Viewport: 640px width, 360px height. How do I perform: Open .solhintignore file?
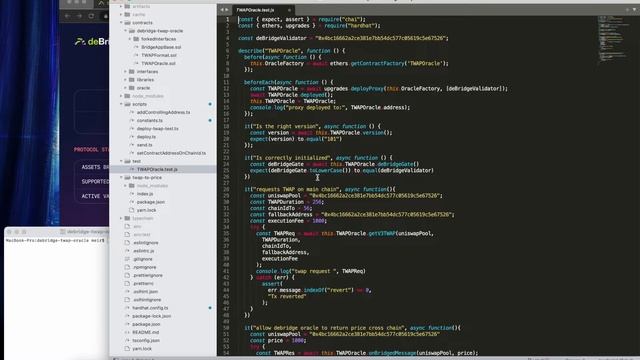tap(147, 300)
